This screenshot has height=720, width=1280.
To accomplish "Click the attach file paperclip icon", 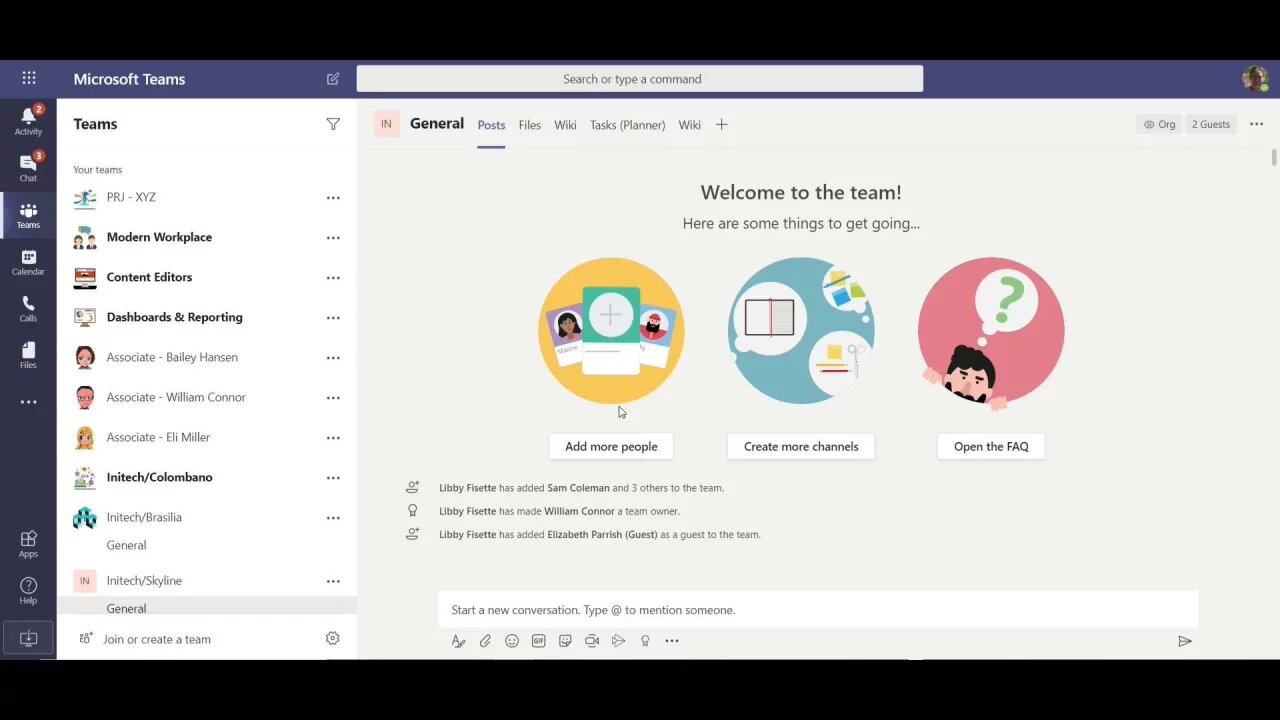I will click(485, 641).
